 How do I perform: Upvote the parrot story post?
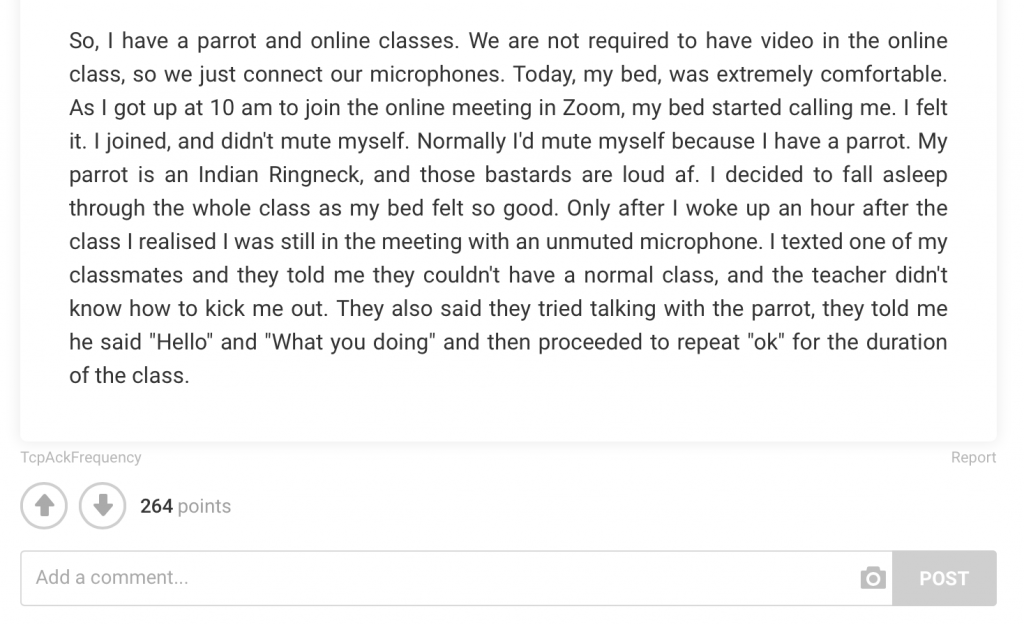tap(44, 505)
